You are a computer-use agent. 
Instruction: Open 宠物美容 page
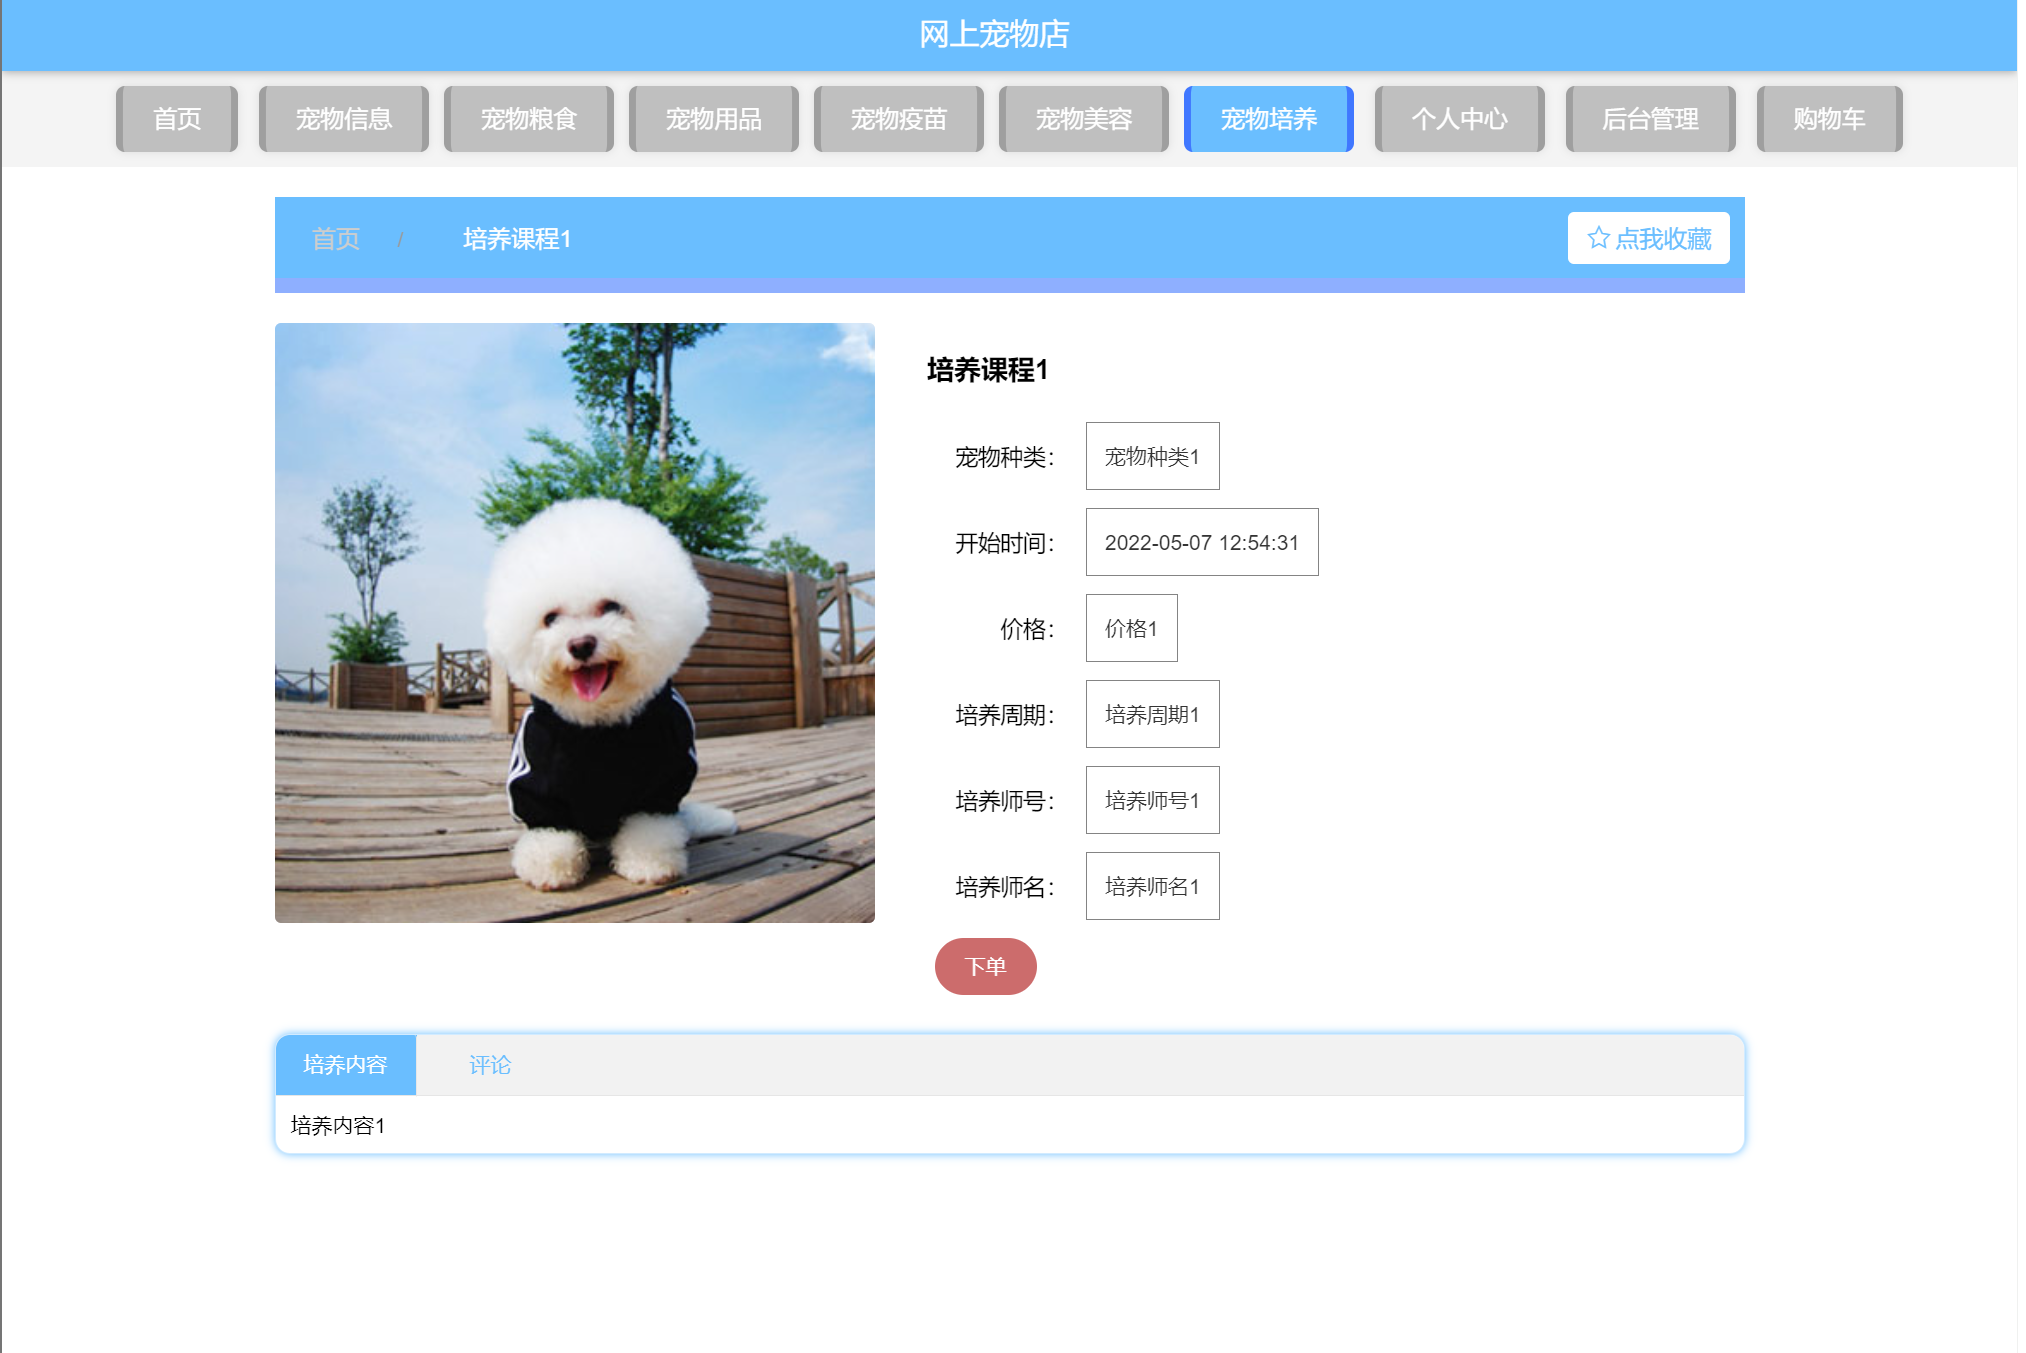pos(1083,119)
